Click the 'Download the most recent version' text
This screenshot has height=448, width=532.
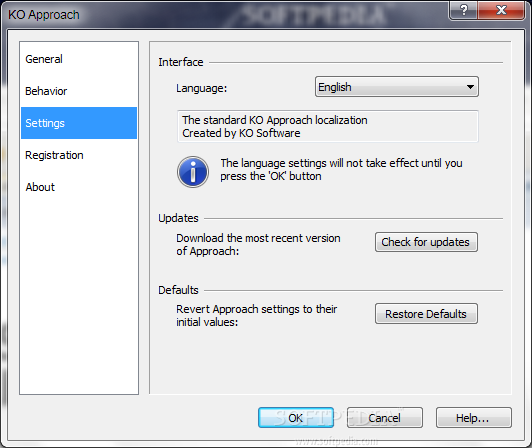click(x=258, y=238)
